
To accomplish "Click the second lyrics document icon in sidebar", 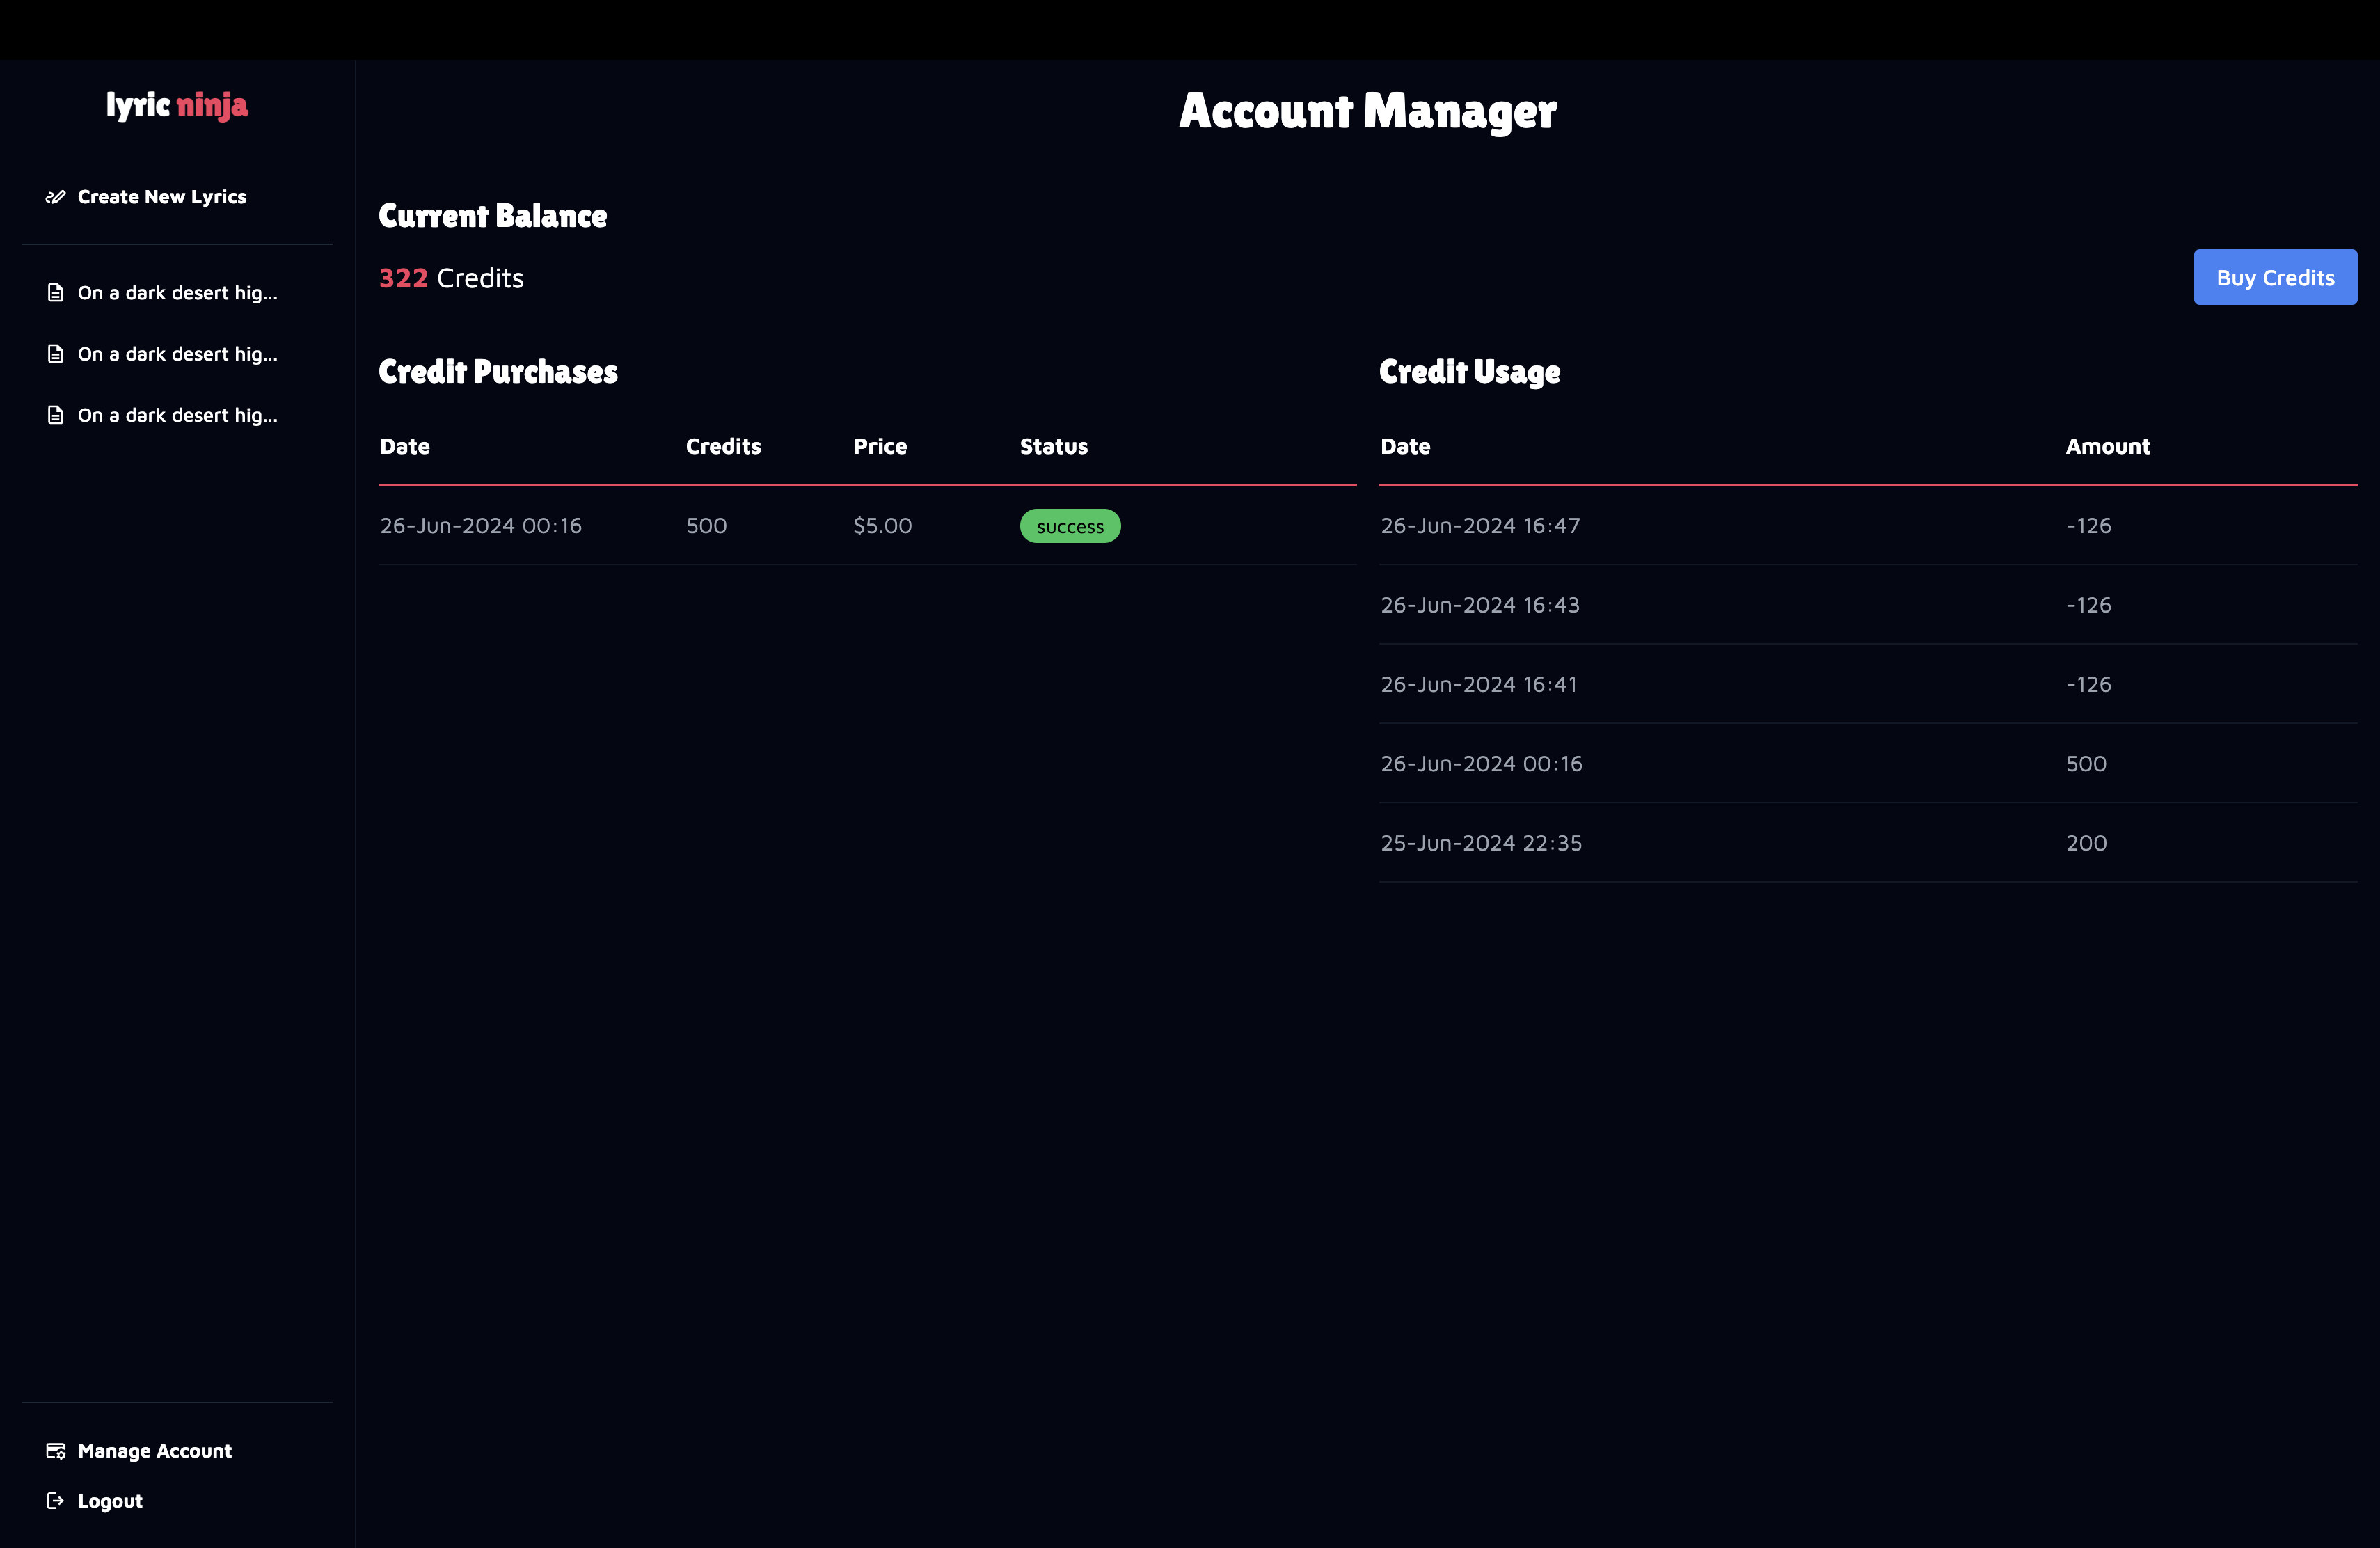I will click(x=56, y=354).
